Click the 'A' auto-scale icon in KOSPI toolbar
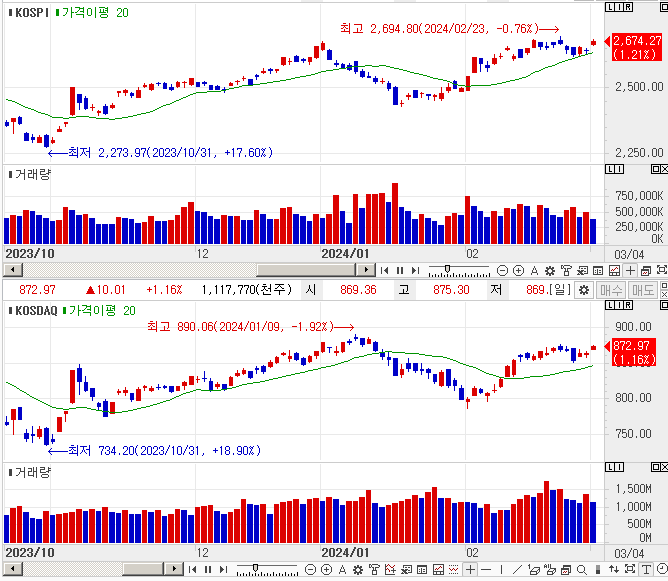Image resolution: width=668 pixels, height=581 pixels. point(534,270)
